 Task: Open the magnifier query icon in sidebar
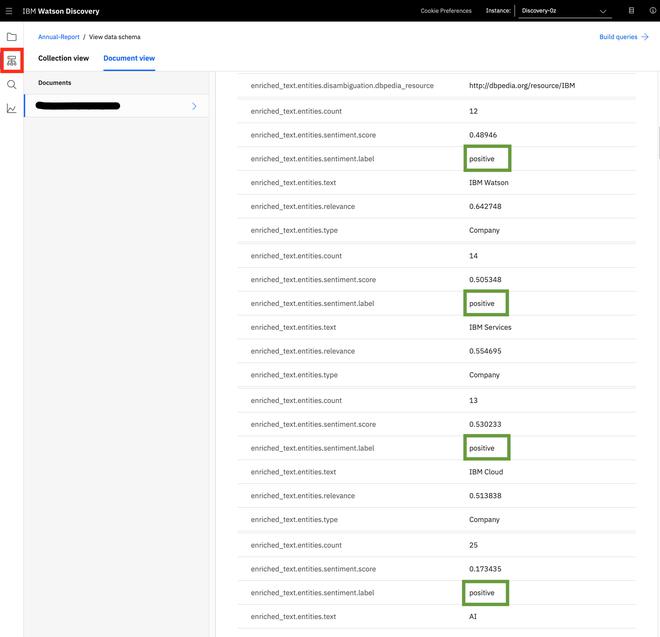pos(12,85)
